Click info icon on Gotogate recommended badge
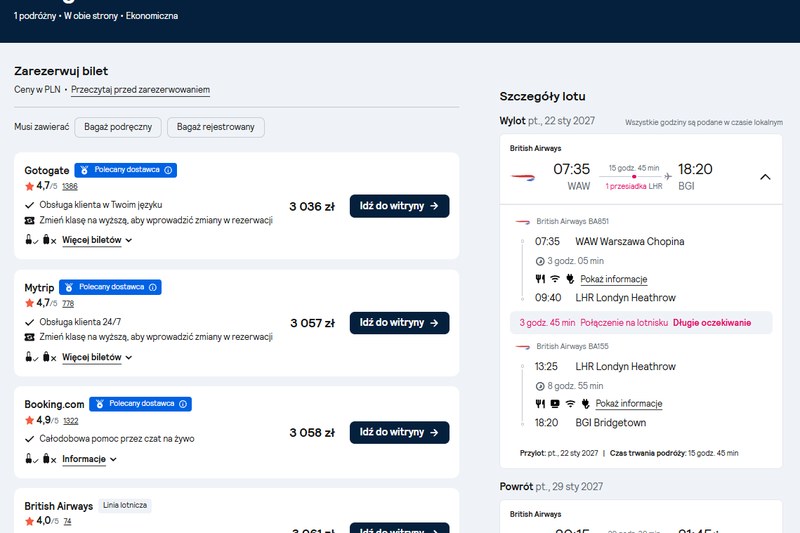This screenshot has height=533, width=800. [168, 170]
